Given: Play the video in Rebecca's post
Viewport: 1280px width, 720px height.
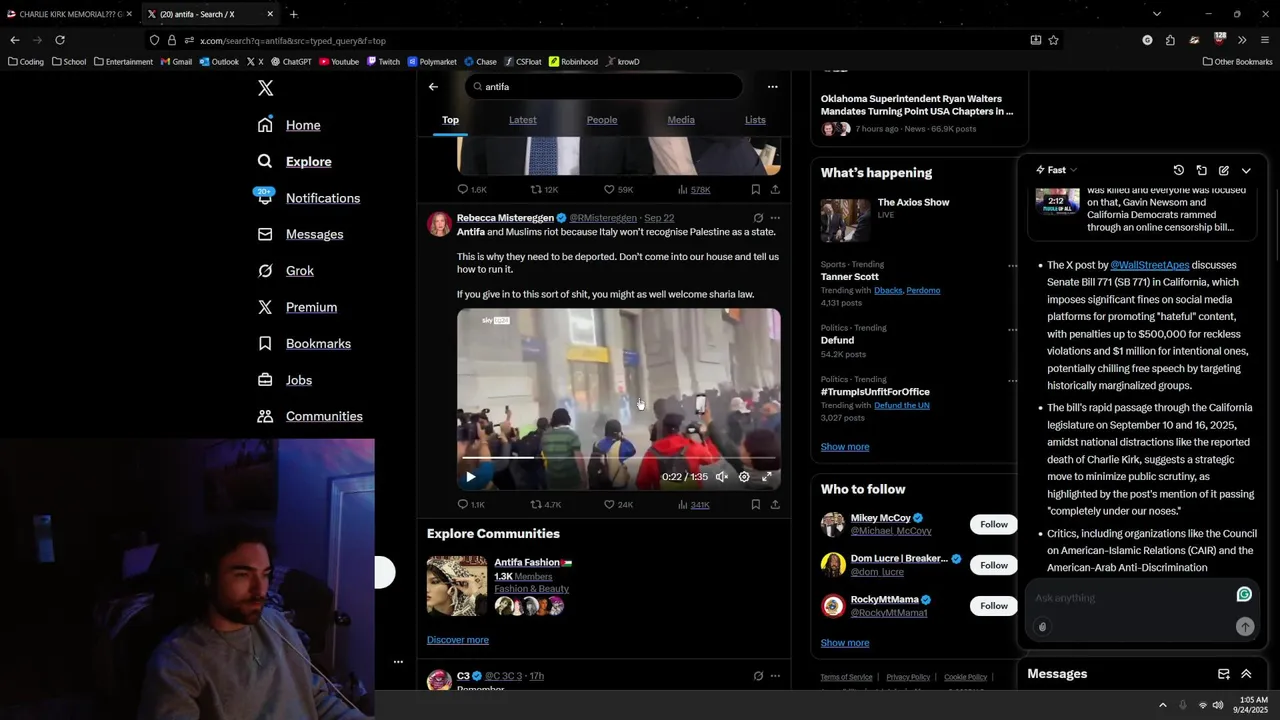Looking at the screenshot, I should tap(470, 477).
